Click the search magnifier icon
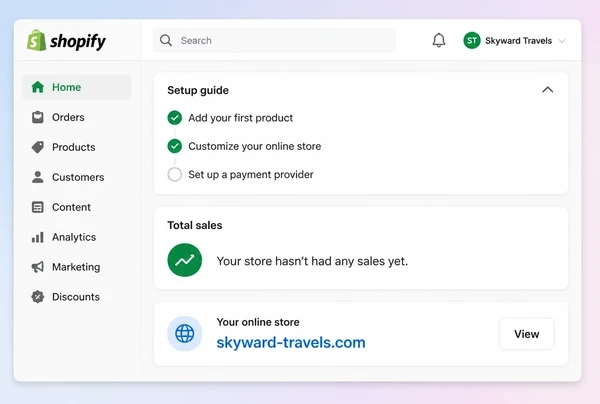The width and height of the screenshot is (600, 404). [x=166, y=40]
